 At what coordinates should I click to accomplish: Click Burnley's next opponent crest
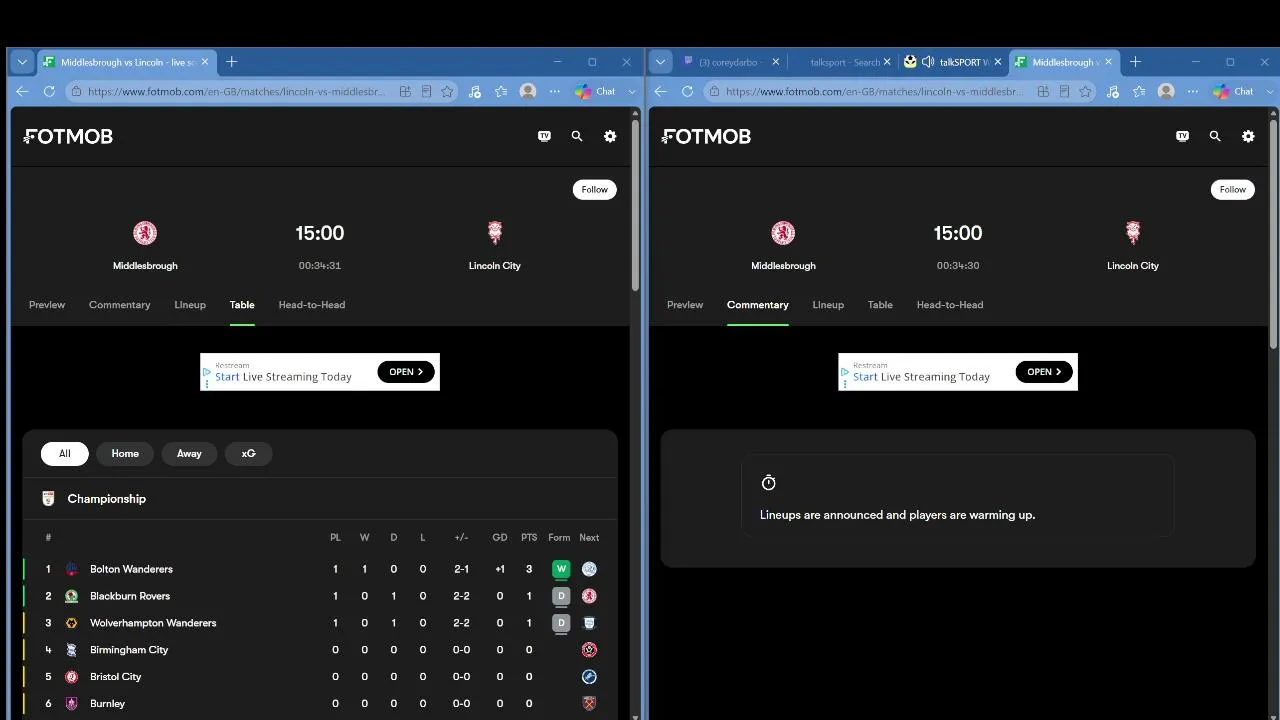tap(589, 704)
